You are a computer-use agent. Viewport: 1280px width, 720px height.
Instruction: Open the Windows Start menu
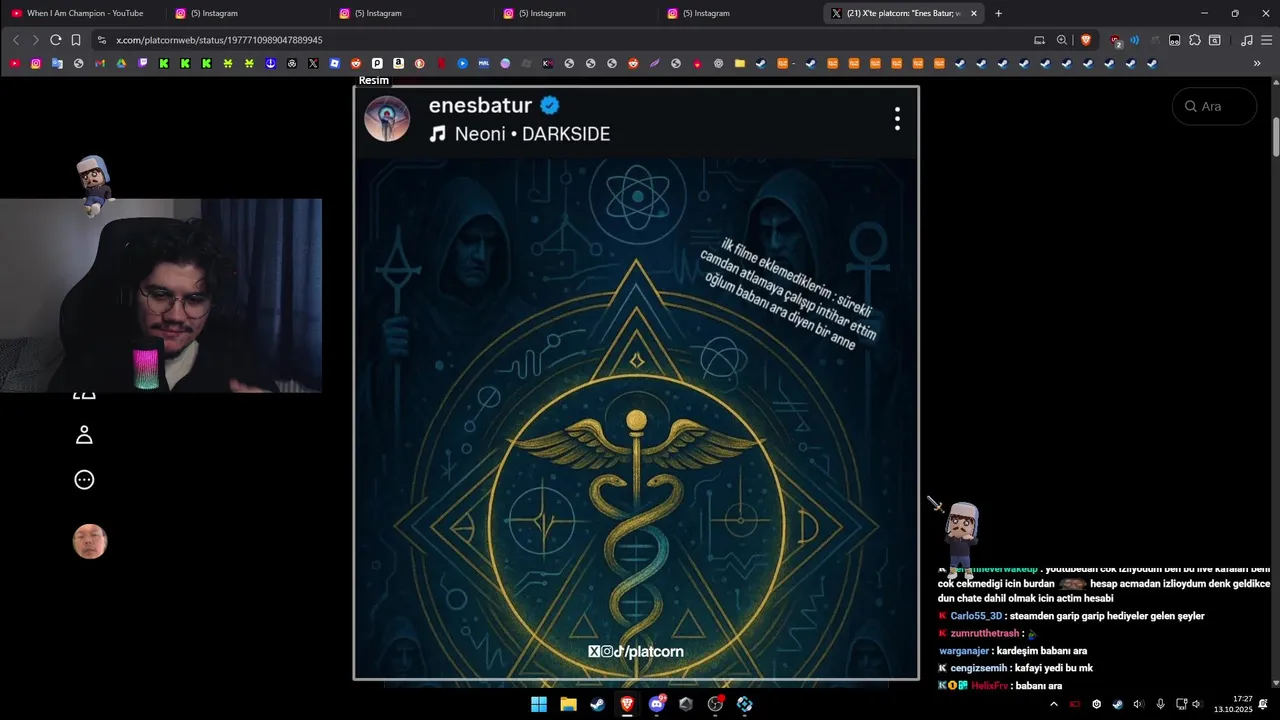(x=539, y=704)
